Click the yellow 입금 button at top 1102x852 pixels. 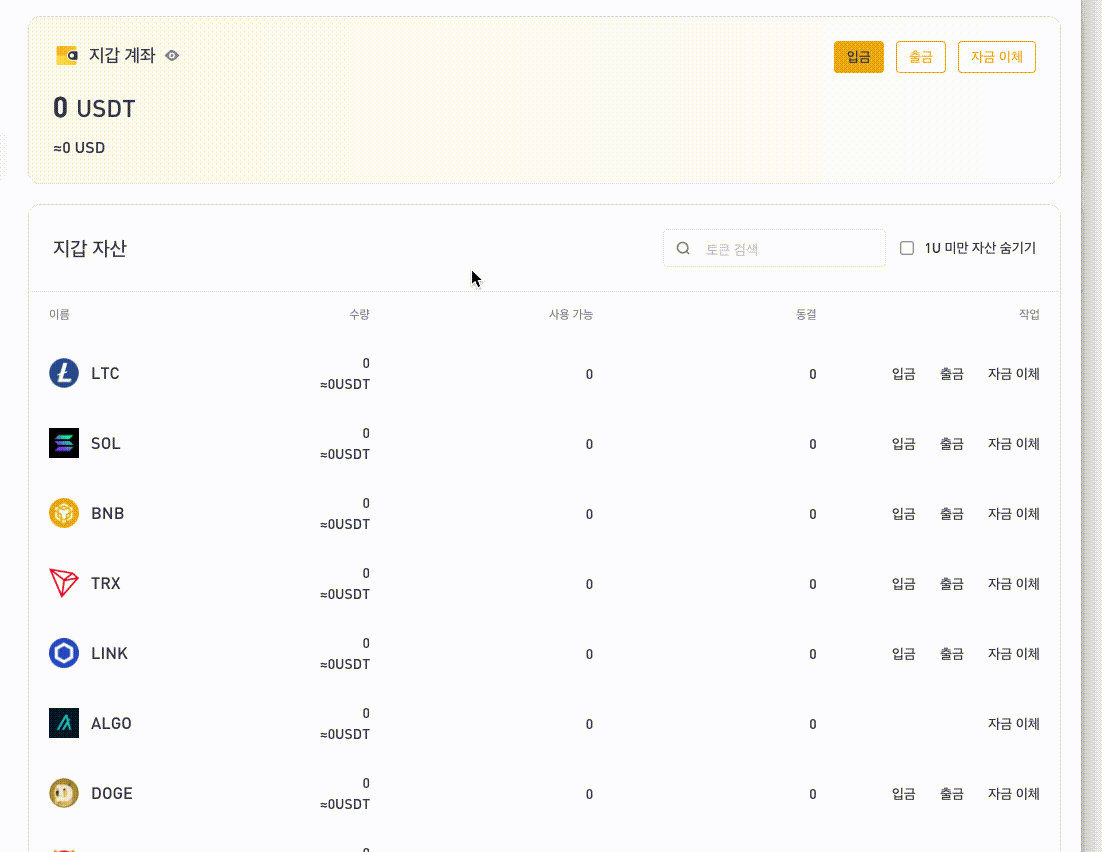tap(858, 57)
